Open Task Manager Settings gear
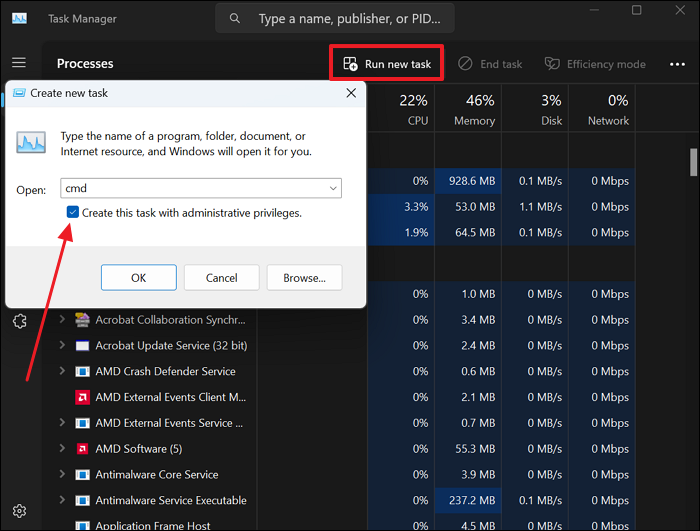 pyautogui.click(x=19, y=513)
